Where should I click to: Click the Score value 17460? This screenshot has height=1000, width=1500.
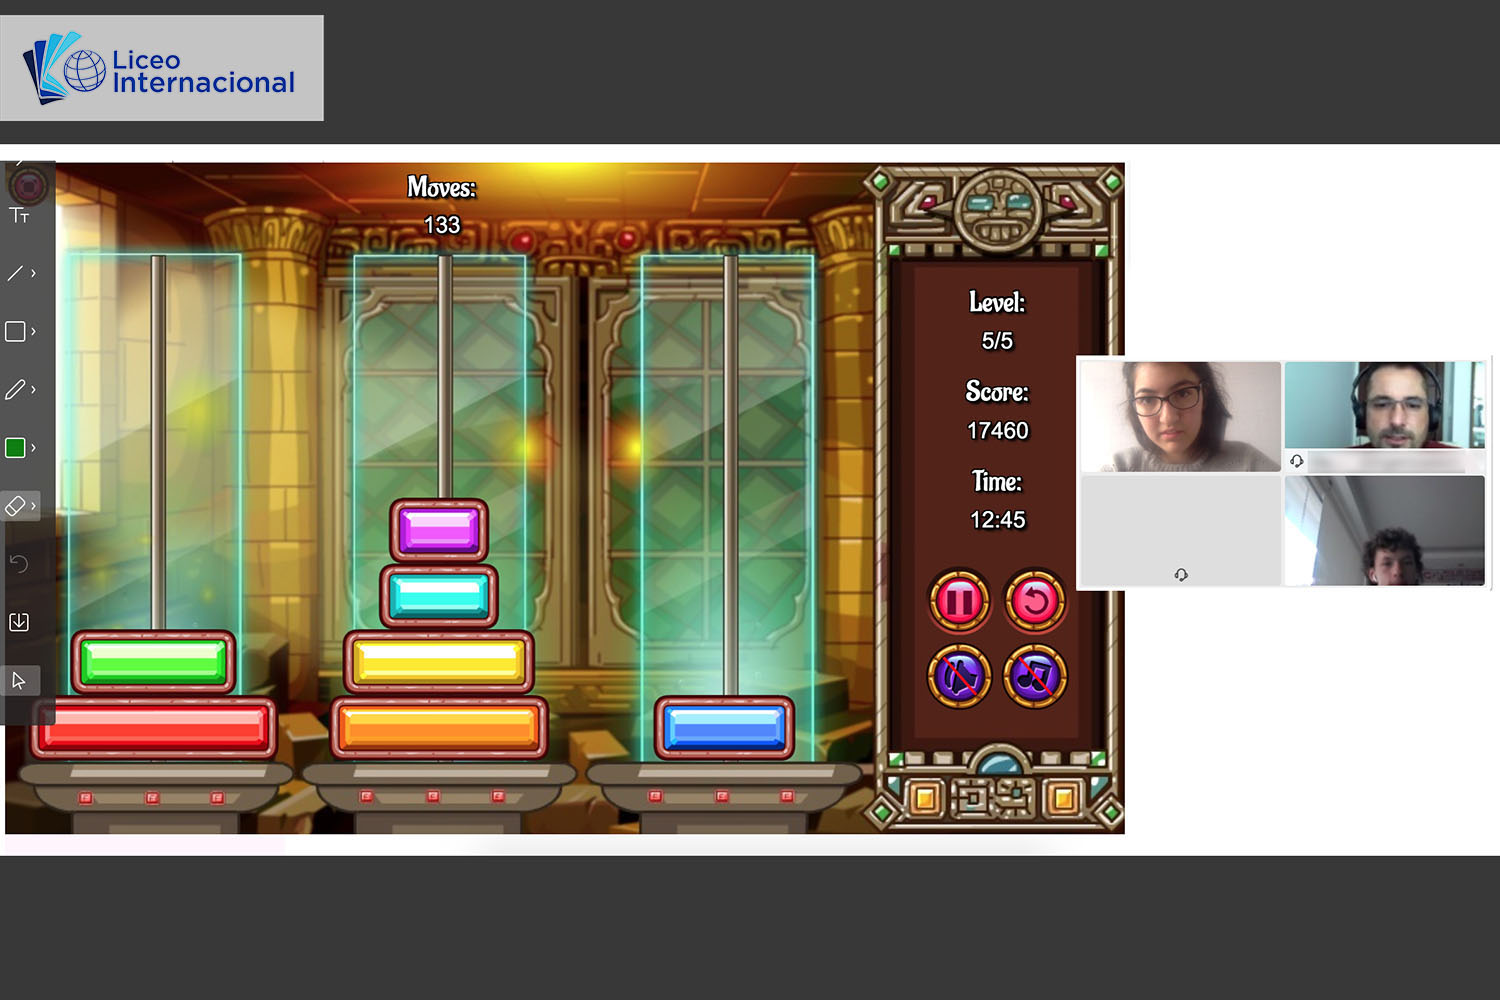[997, 430]
